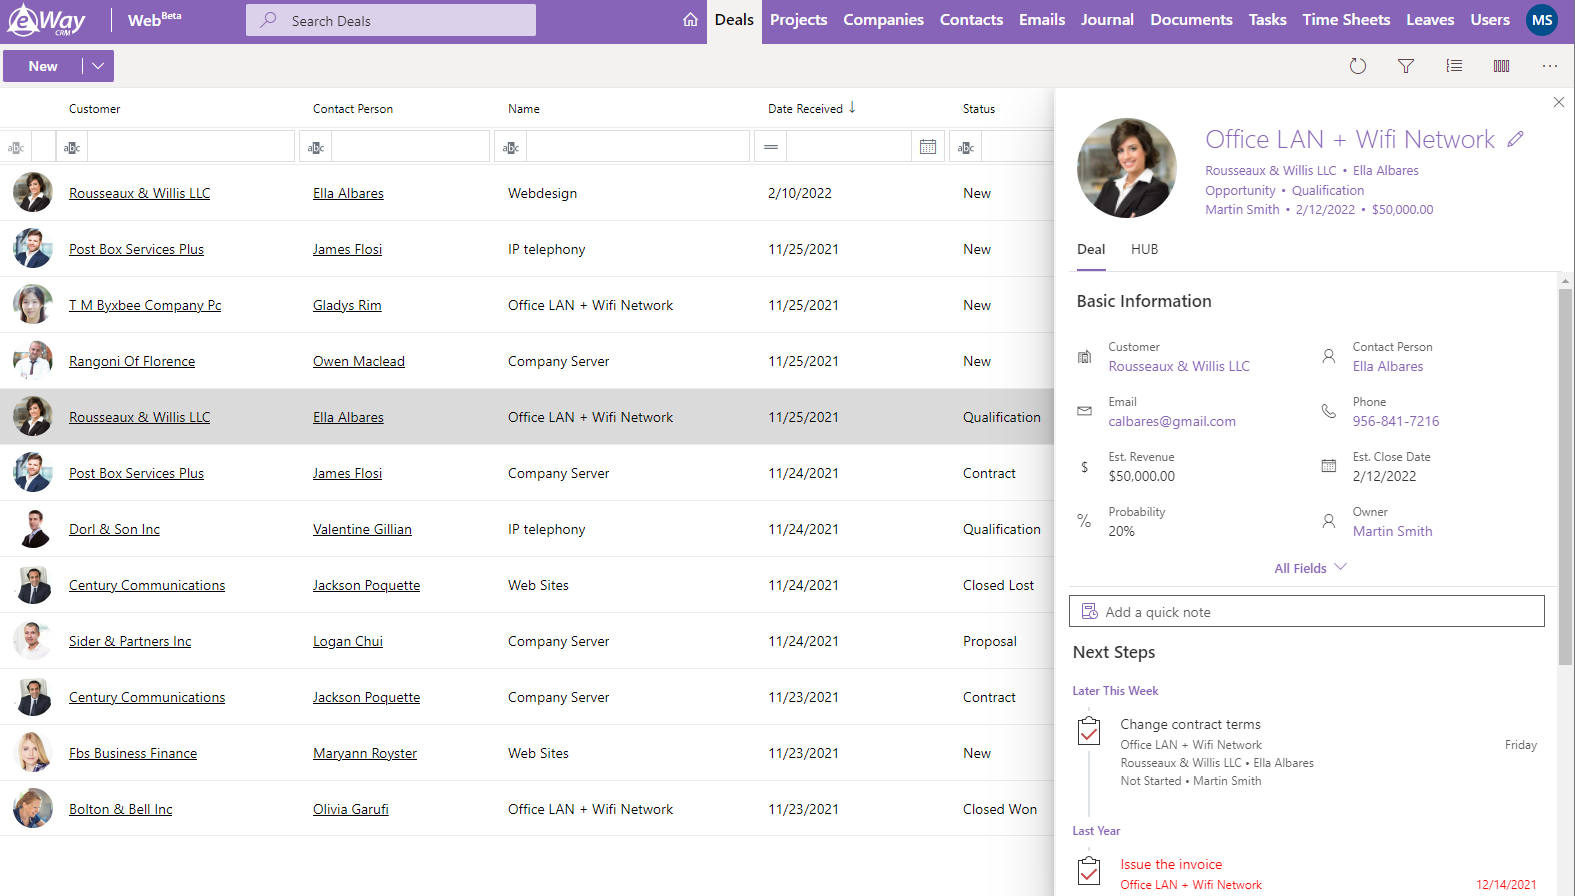The height and width of the screenshot is (896, 1575).
Task: Open the more options ellipsis
Action: click(x=1549, y=66)
